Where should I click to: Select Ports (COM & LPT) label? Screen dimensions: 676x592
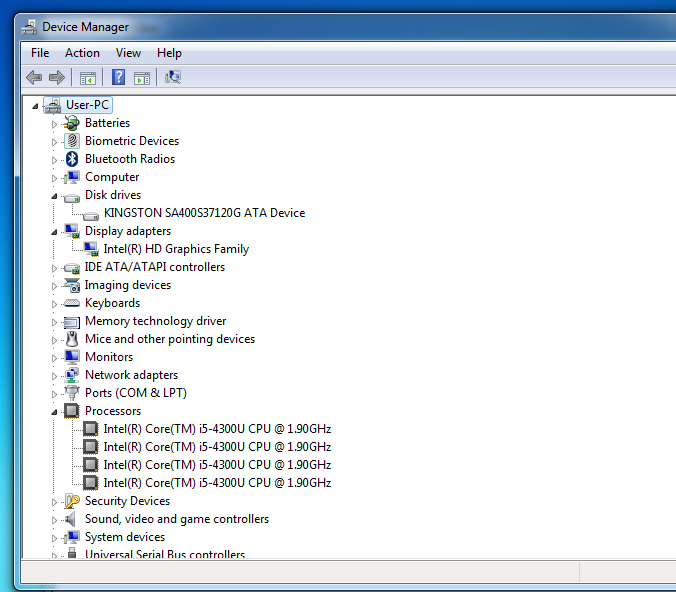pyautogui.click(x=136, y=393)
